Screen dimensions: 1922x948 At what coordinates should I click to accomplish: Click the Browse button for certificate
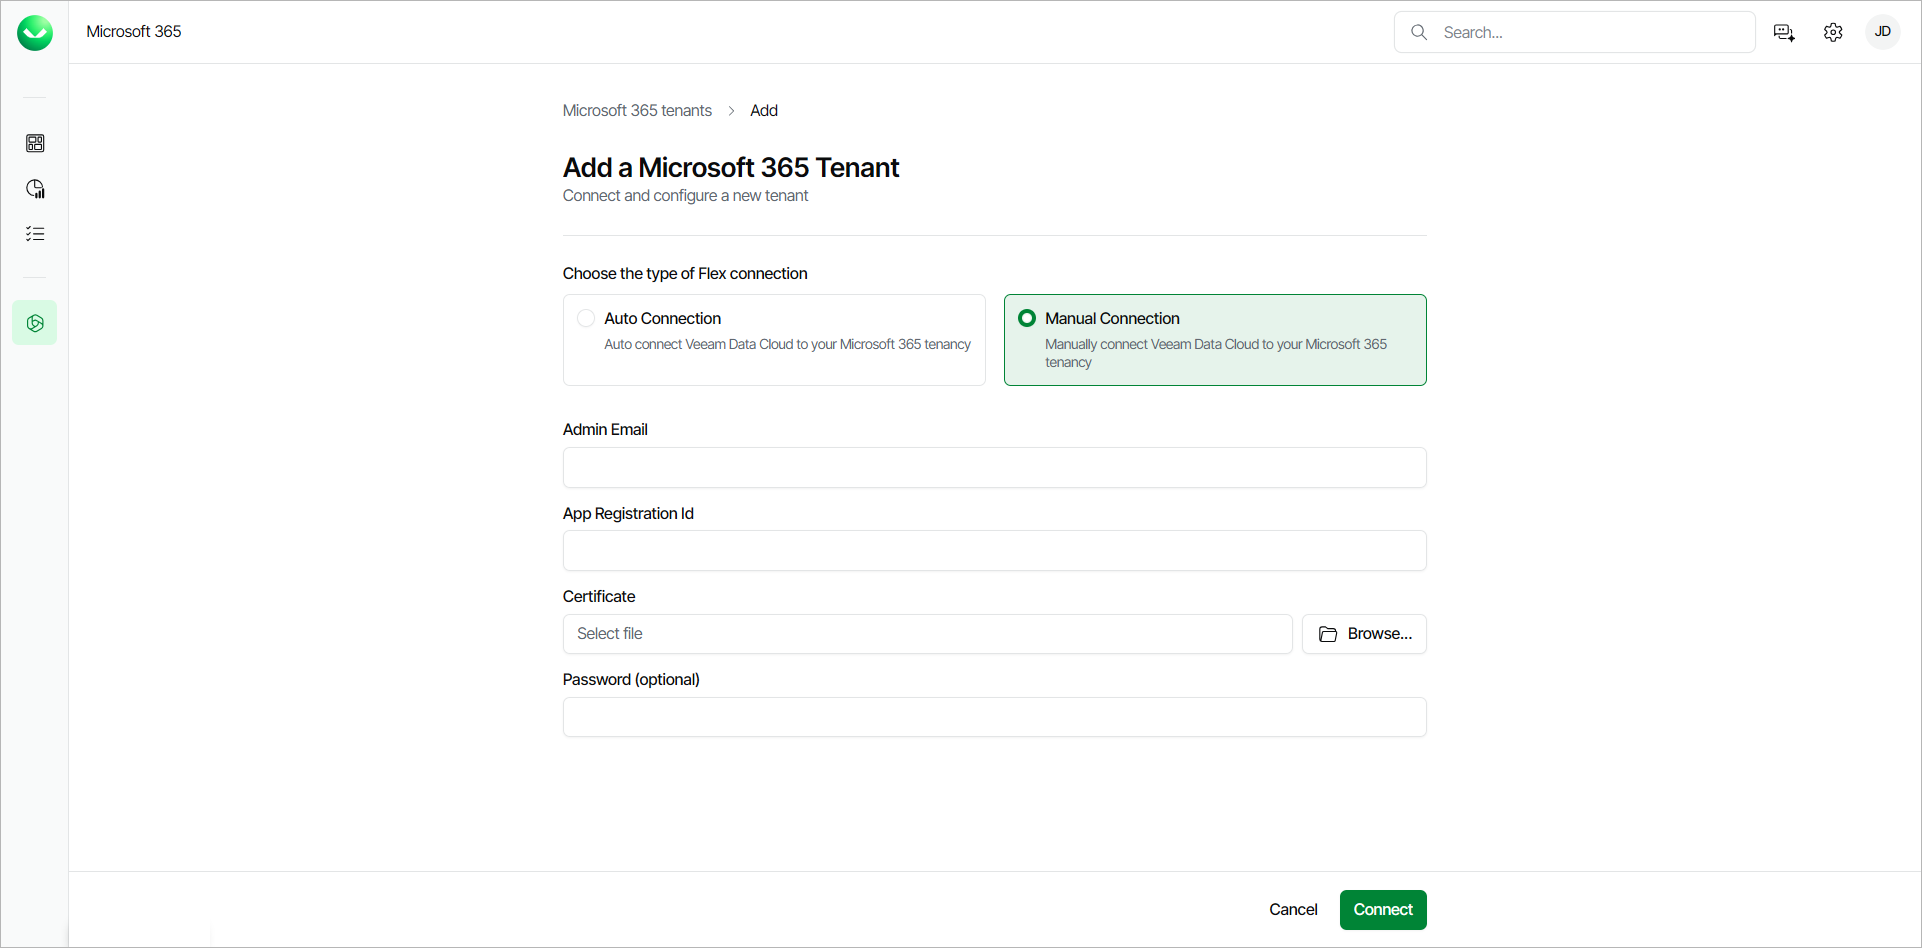pos(1364,634)
